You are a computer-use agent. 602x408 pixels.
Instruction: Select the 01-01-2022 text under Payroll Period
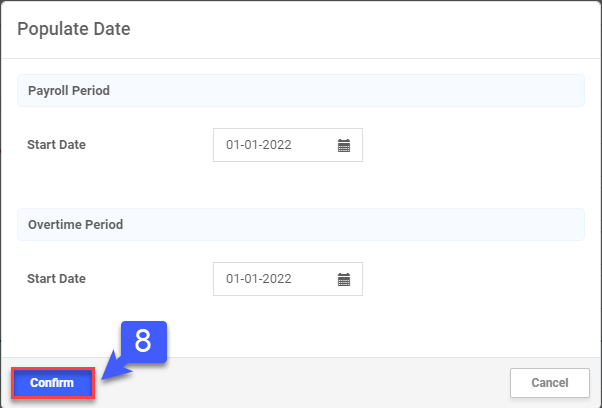(259, 145)
